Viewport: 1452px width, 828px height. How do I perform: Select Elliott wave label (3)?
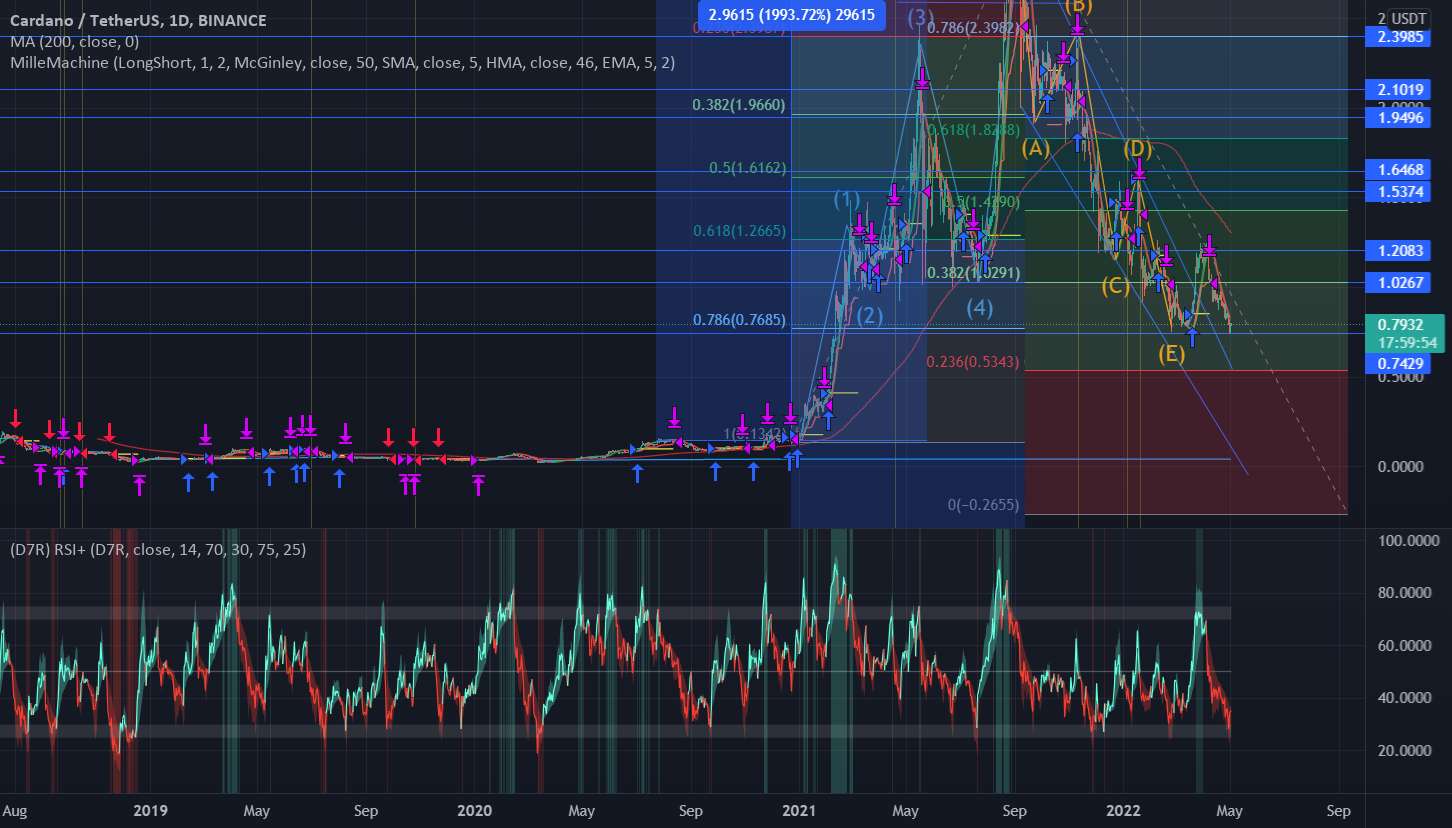pyautogui.click(x=921, y=17)
